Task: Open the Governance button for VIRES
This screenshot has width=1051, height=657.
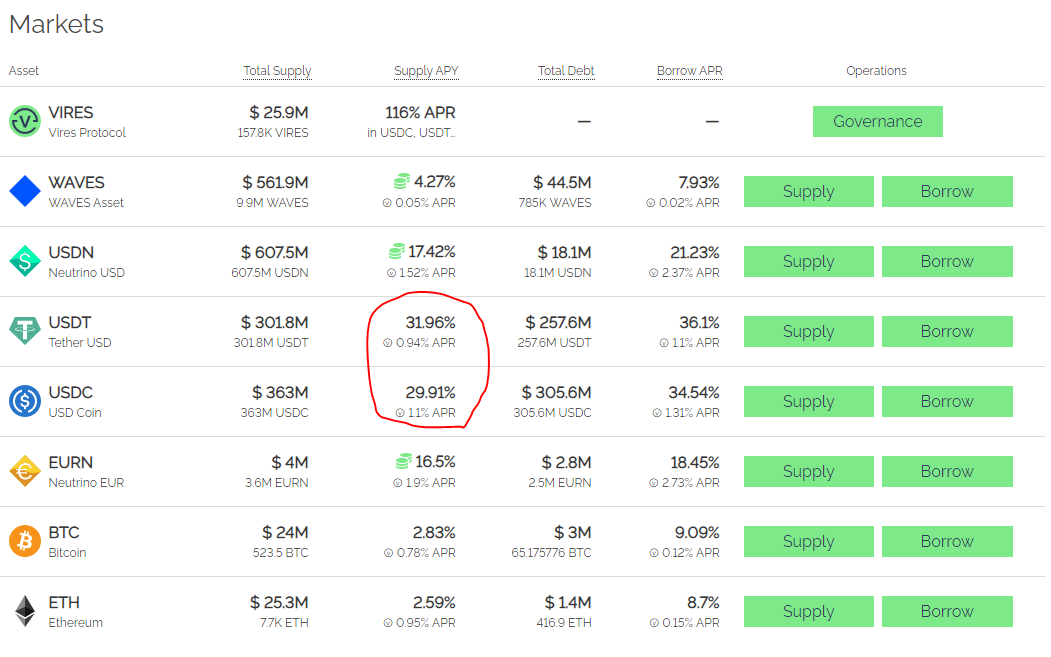Action: click(877, 121)
